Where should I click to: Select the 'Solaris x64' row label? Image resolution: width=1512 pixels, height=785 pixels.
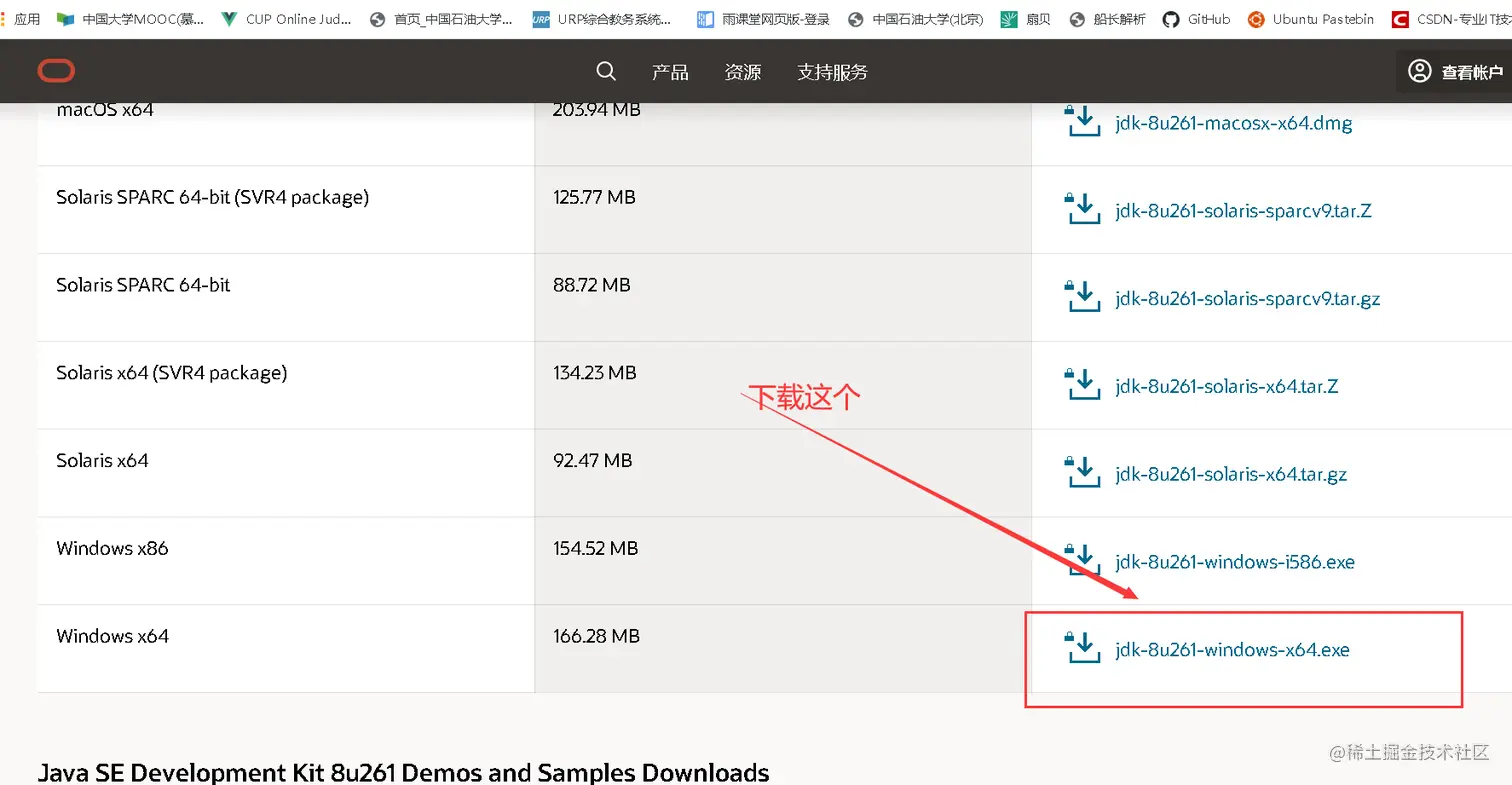[103, 460]
